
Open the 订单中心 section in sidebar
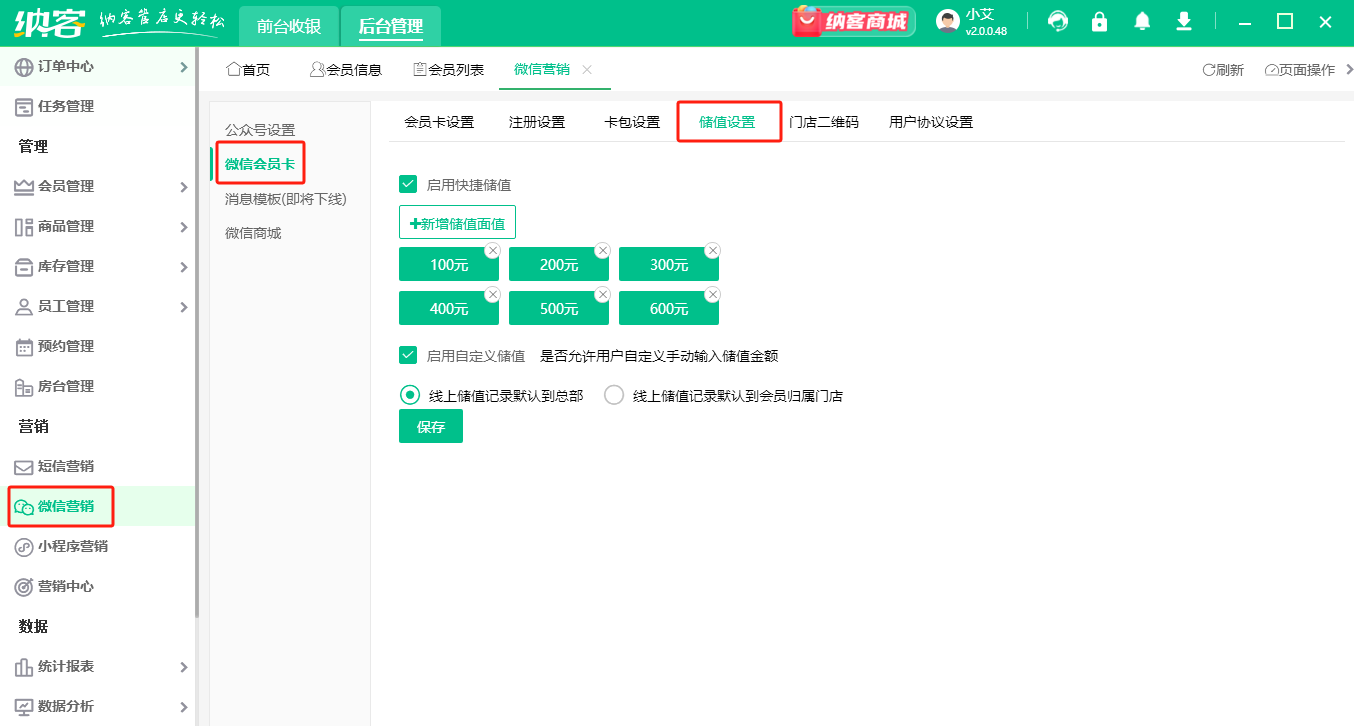[60, 66]
